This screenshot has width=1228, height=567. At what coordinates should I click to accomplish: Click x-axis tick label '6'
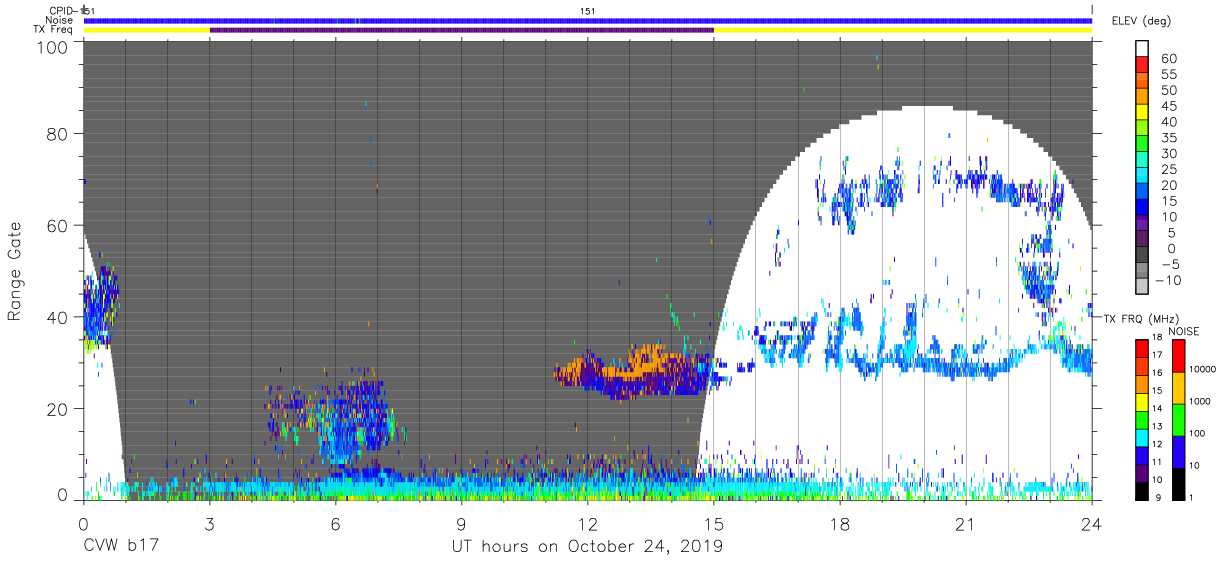click(x=336, y=524)
